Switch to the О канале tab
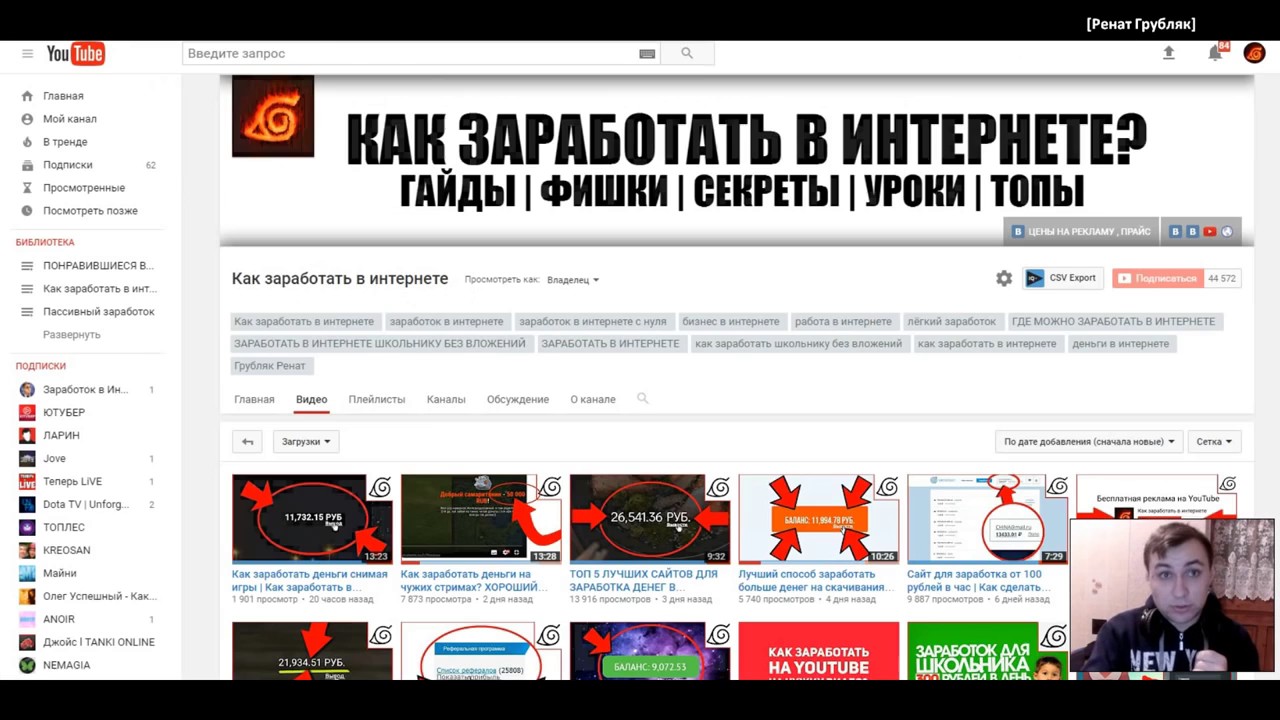1280x720 pixels. coord(593,399)
